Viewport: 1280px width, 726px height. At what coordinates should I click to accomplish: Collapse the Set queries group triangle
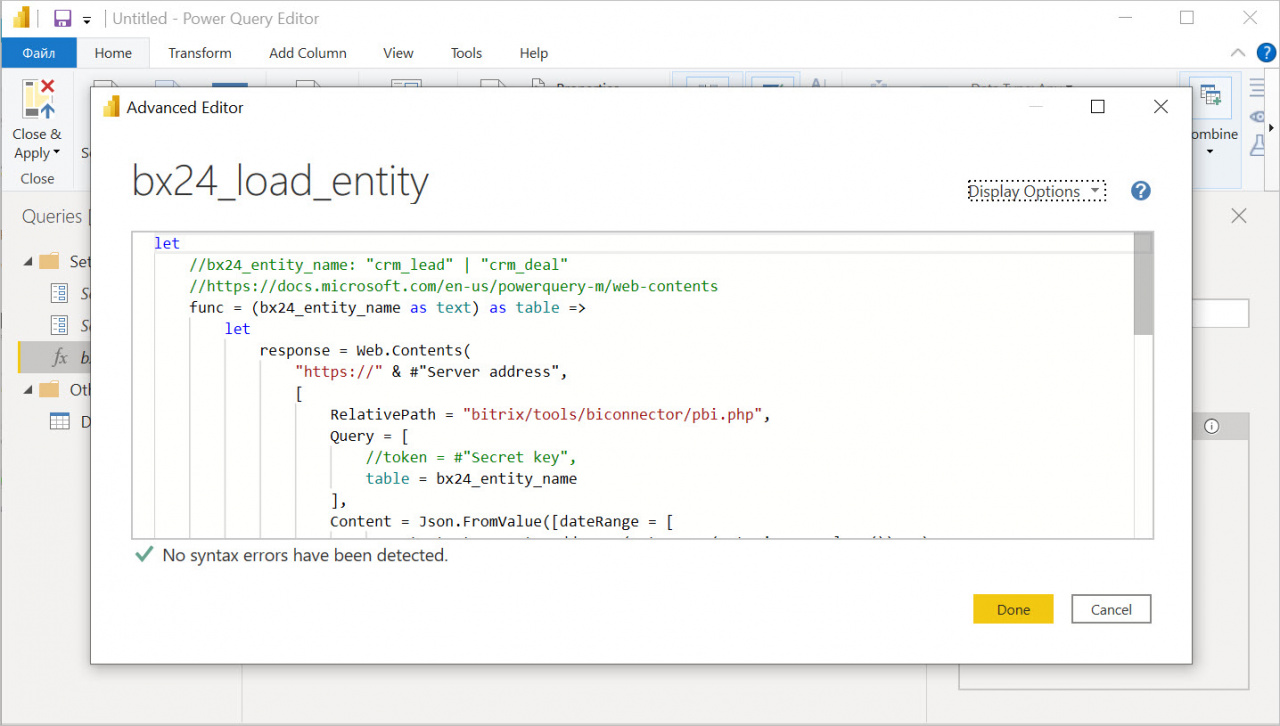pos(28,260)
